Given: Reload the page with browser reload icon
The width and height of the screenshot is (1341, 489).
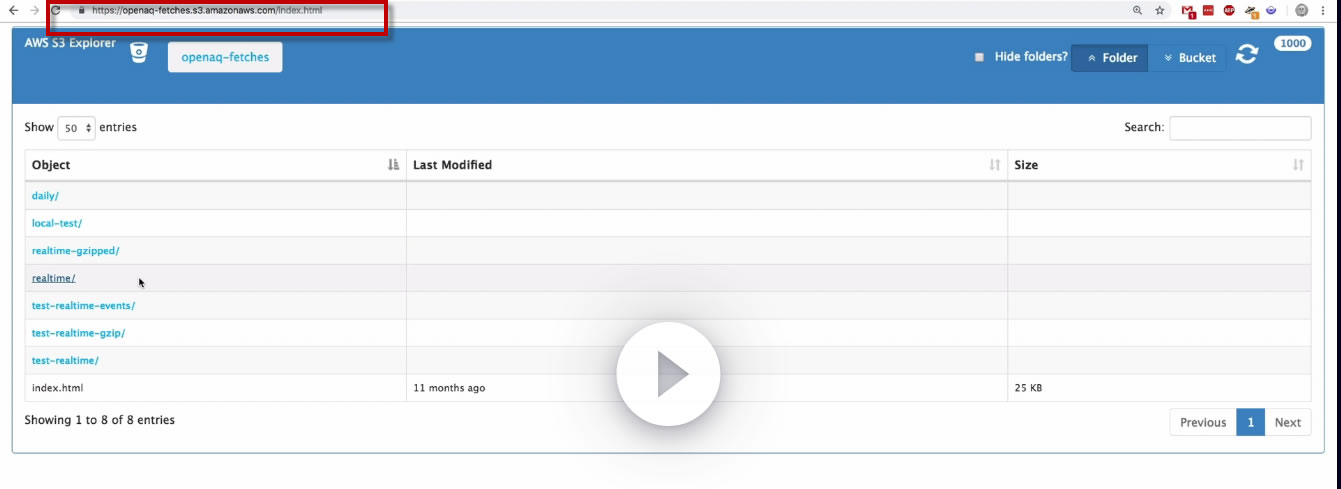Looking at the screenshot, I should 56,10.
